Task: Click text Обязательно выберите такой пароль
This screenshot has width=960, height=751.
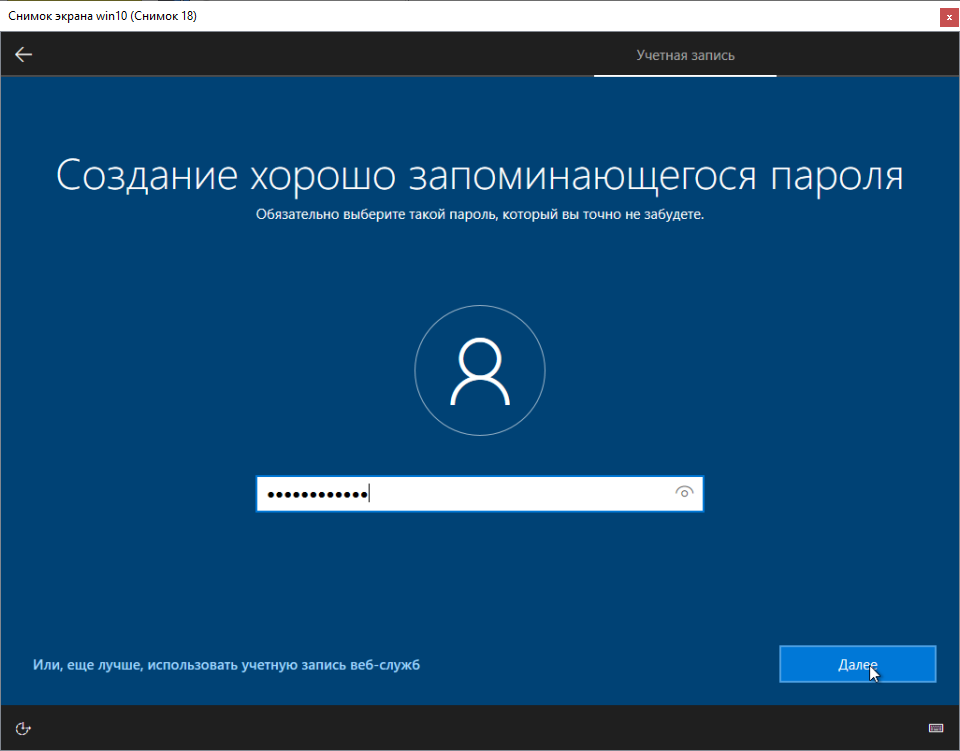Action: [377, 214]
